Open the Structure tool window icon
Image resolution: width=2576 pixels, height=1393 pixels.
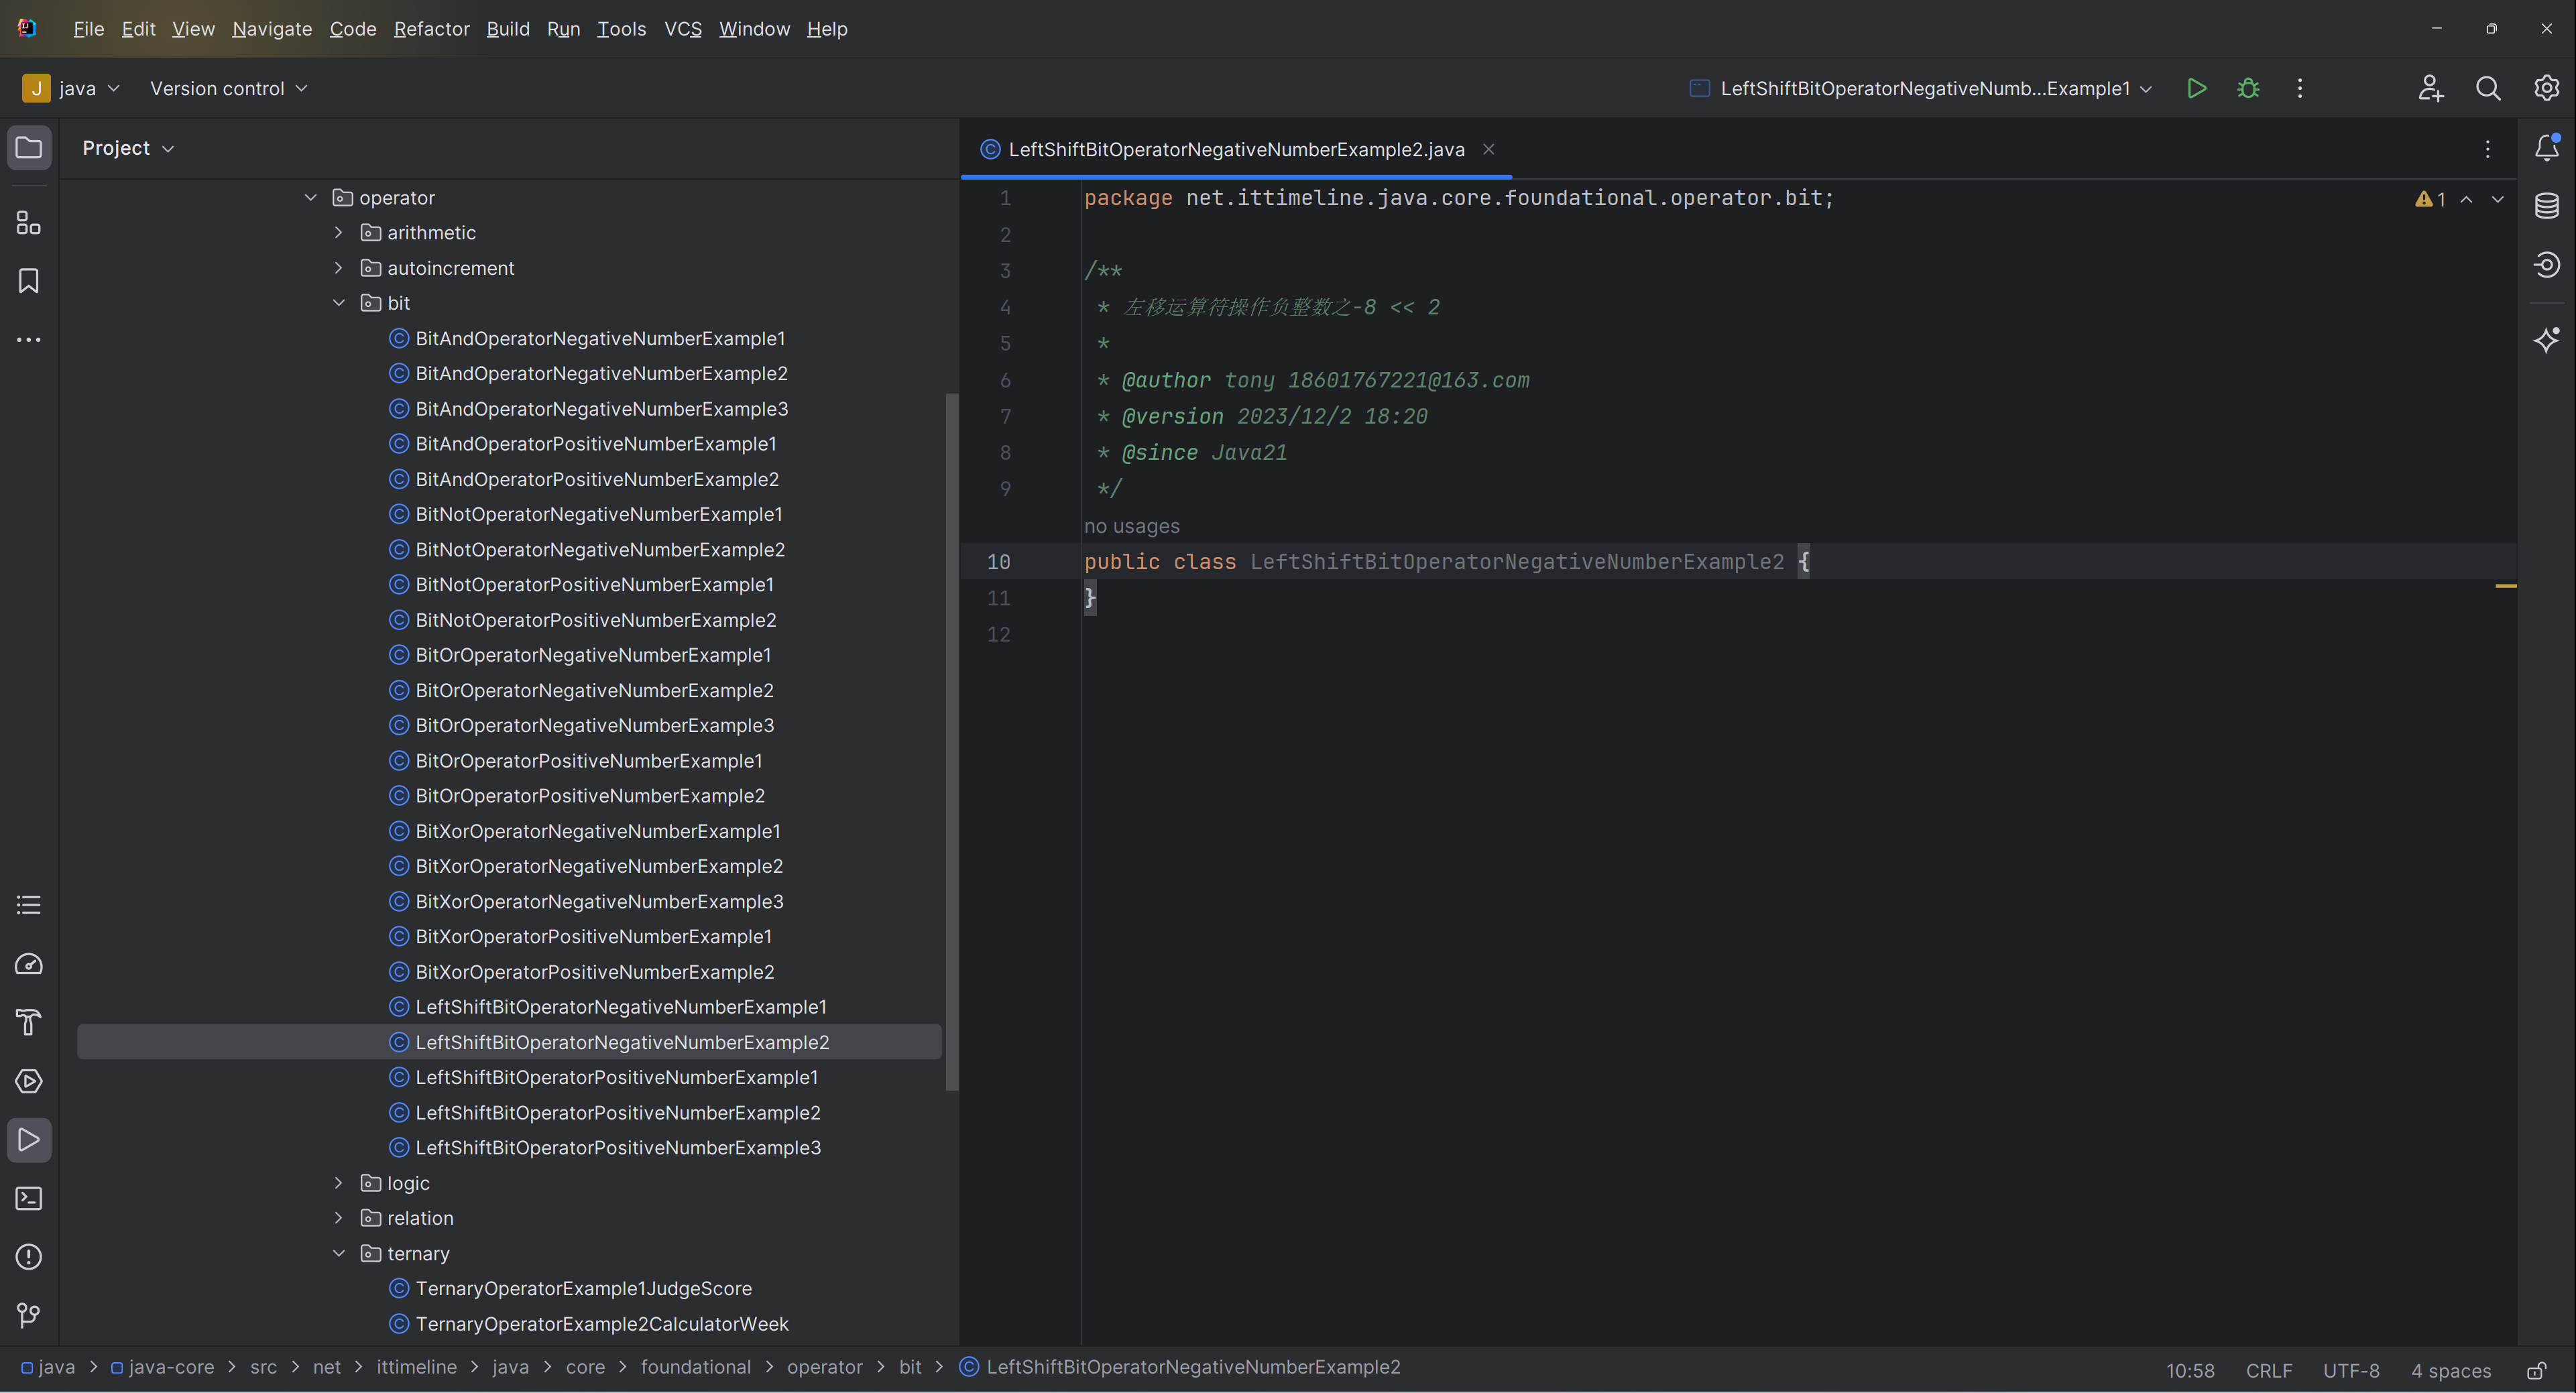coord(29,222)
